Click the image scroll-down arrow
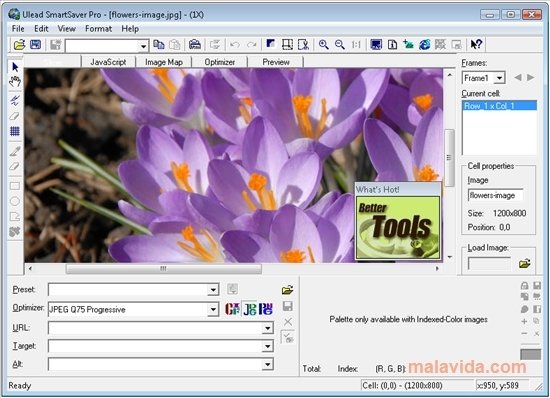 [450, 257]
